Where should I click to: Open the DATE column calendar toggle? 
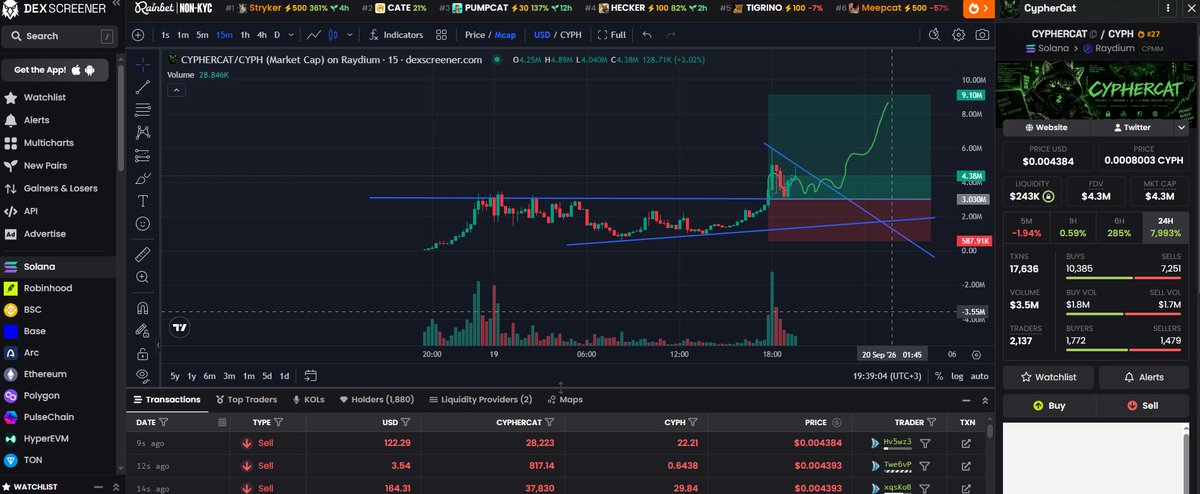[221, 422]
